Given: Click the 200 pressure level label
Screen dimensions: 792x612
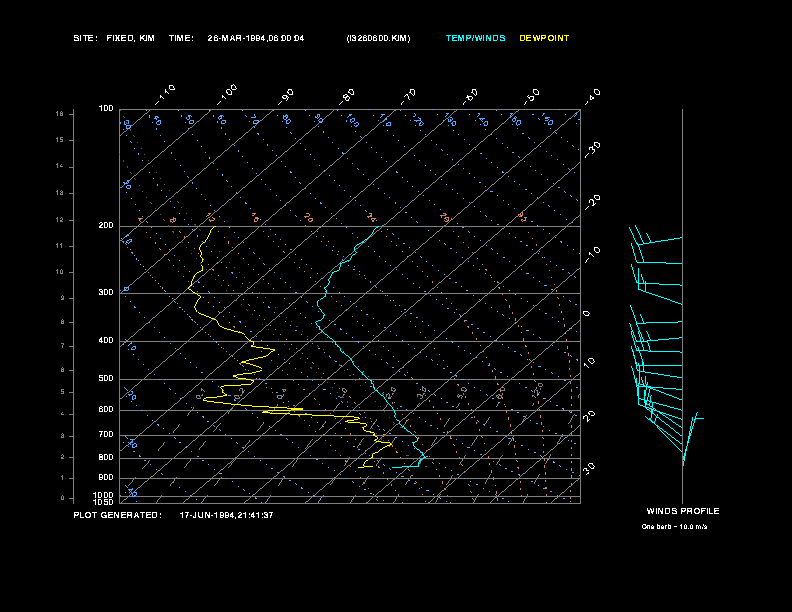Looking at the screenshot, I should pyautogui.click(x=106, y=226).
